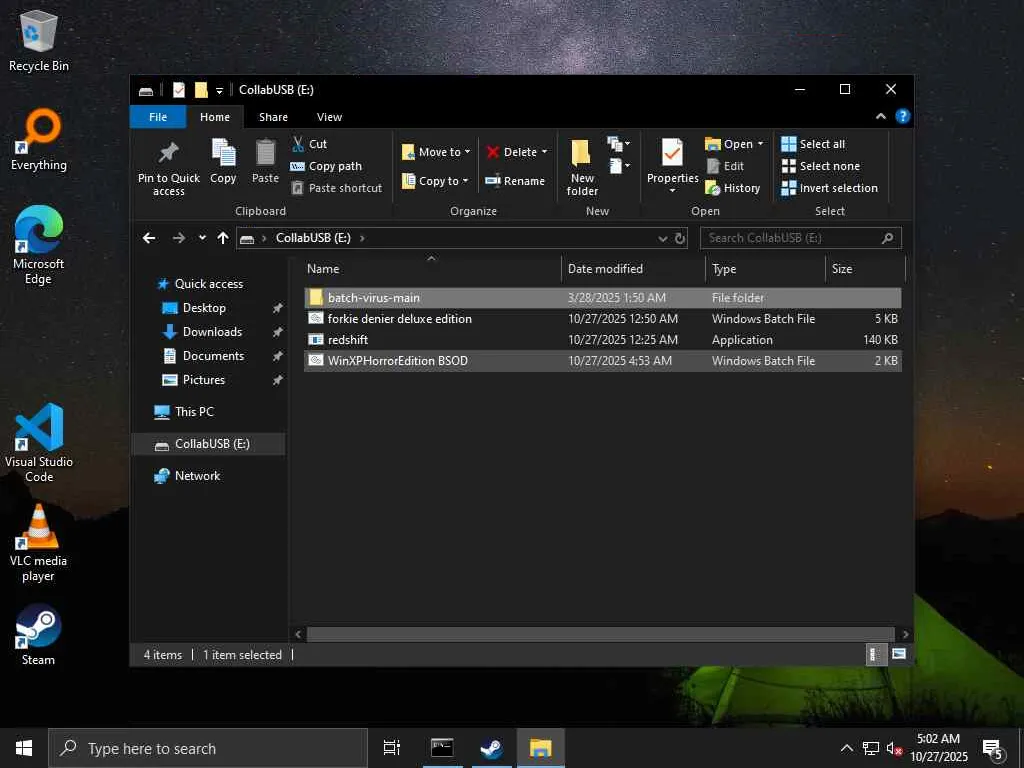Open file History from the ribbon
Screen dimensions: 1024x768
tap(733, 188)
